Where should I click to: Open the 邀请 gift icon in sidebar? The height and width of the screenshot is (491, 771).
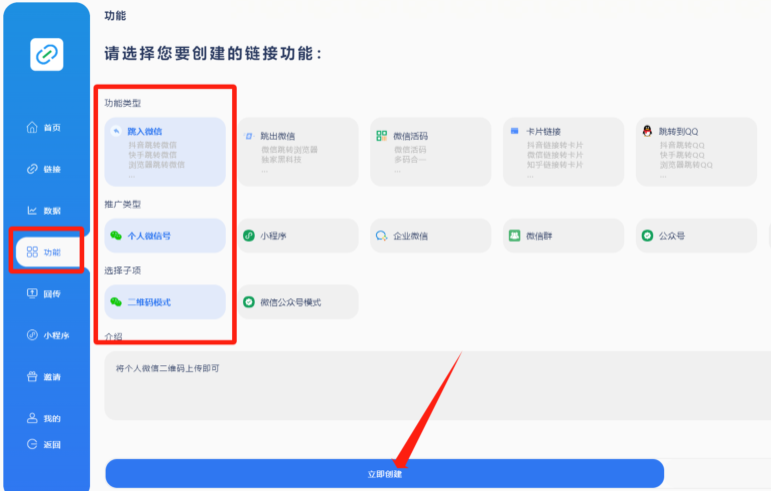coord(32,376)
